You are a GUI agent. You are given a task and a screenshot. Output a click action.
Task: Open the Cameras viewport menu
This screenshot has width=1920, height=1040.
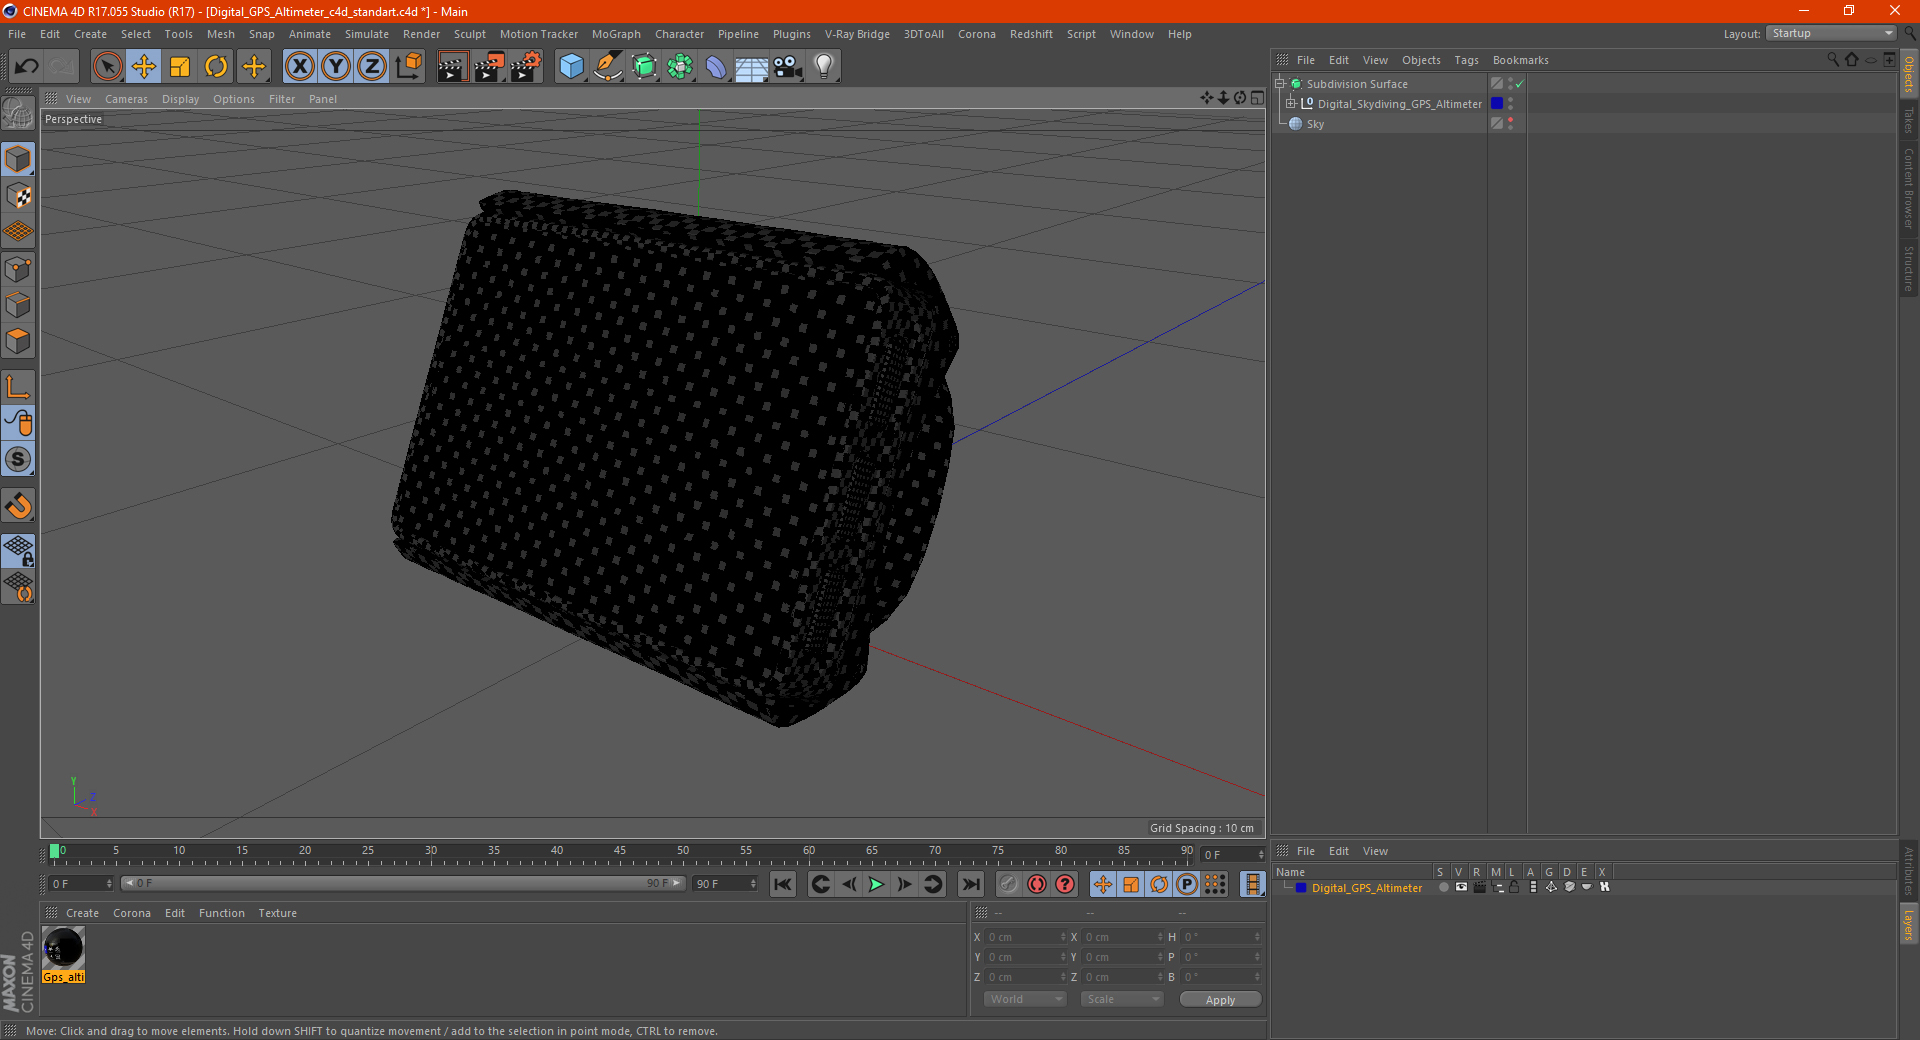coord(126,99)
